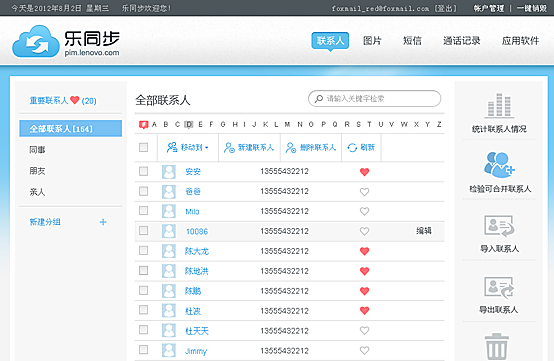Viewport: 554px width, 361px height.
Task: Check the box for 爸爸
Action: coord(143,191)
